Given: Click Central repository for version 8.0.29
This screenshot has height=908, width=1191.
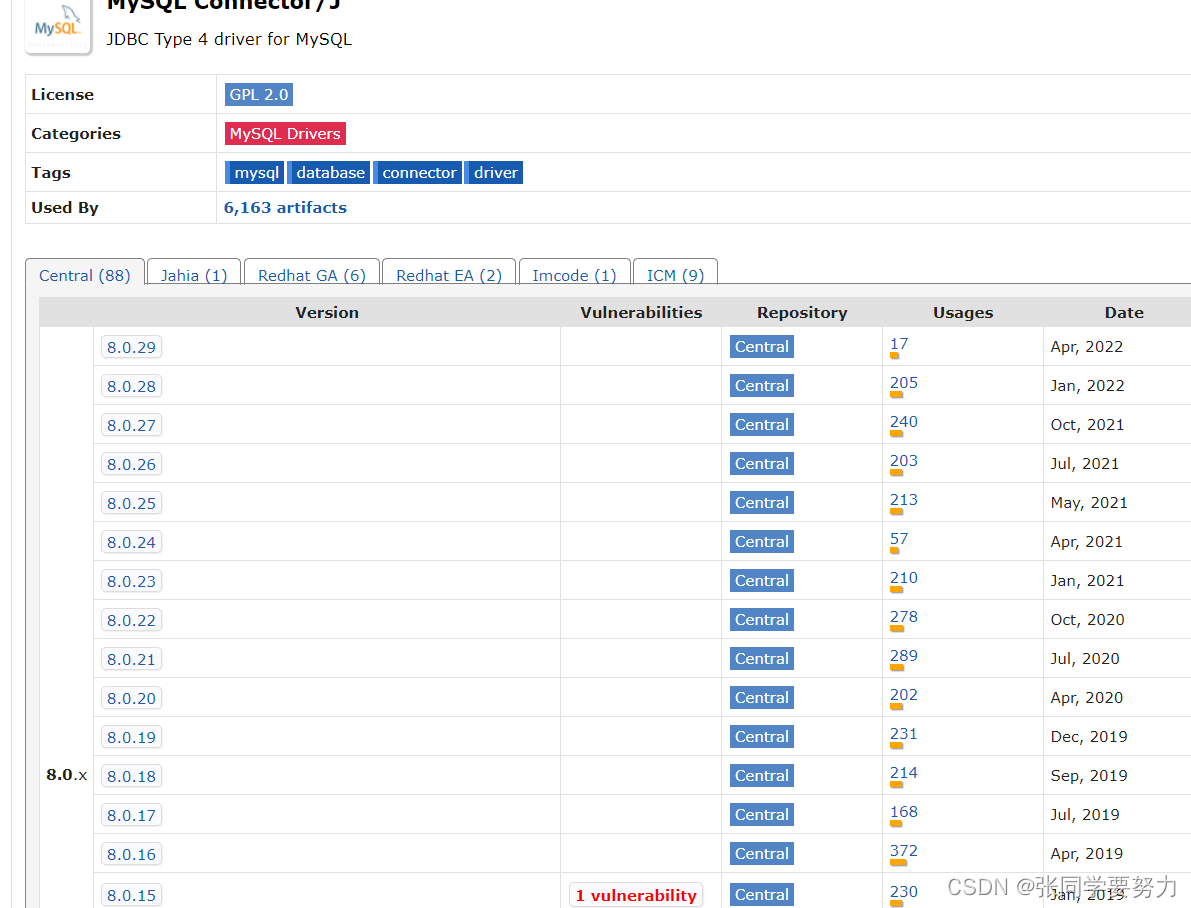Looking at the screenshot, I should (x=762, y=346).
